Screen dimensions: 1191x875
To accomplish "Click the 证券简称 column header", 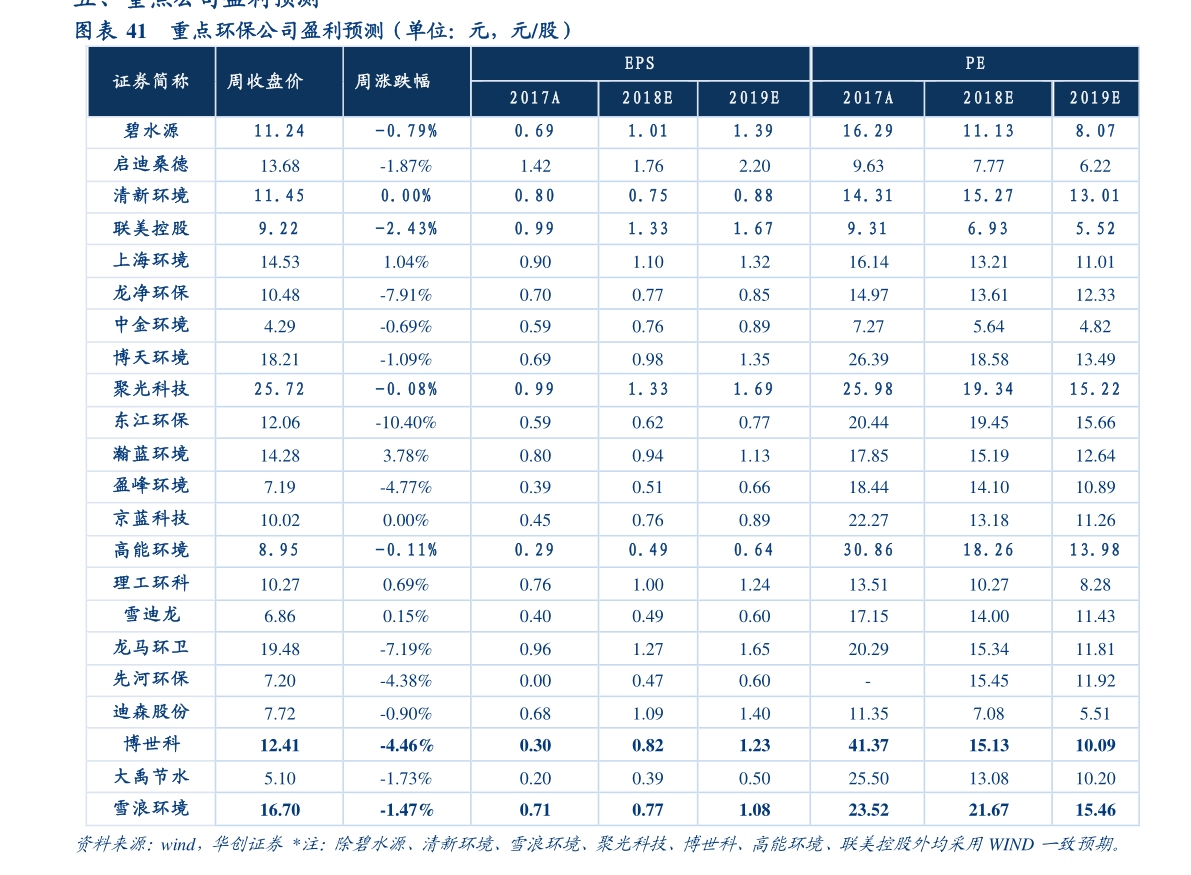I will (x=150, y=81).
